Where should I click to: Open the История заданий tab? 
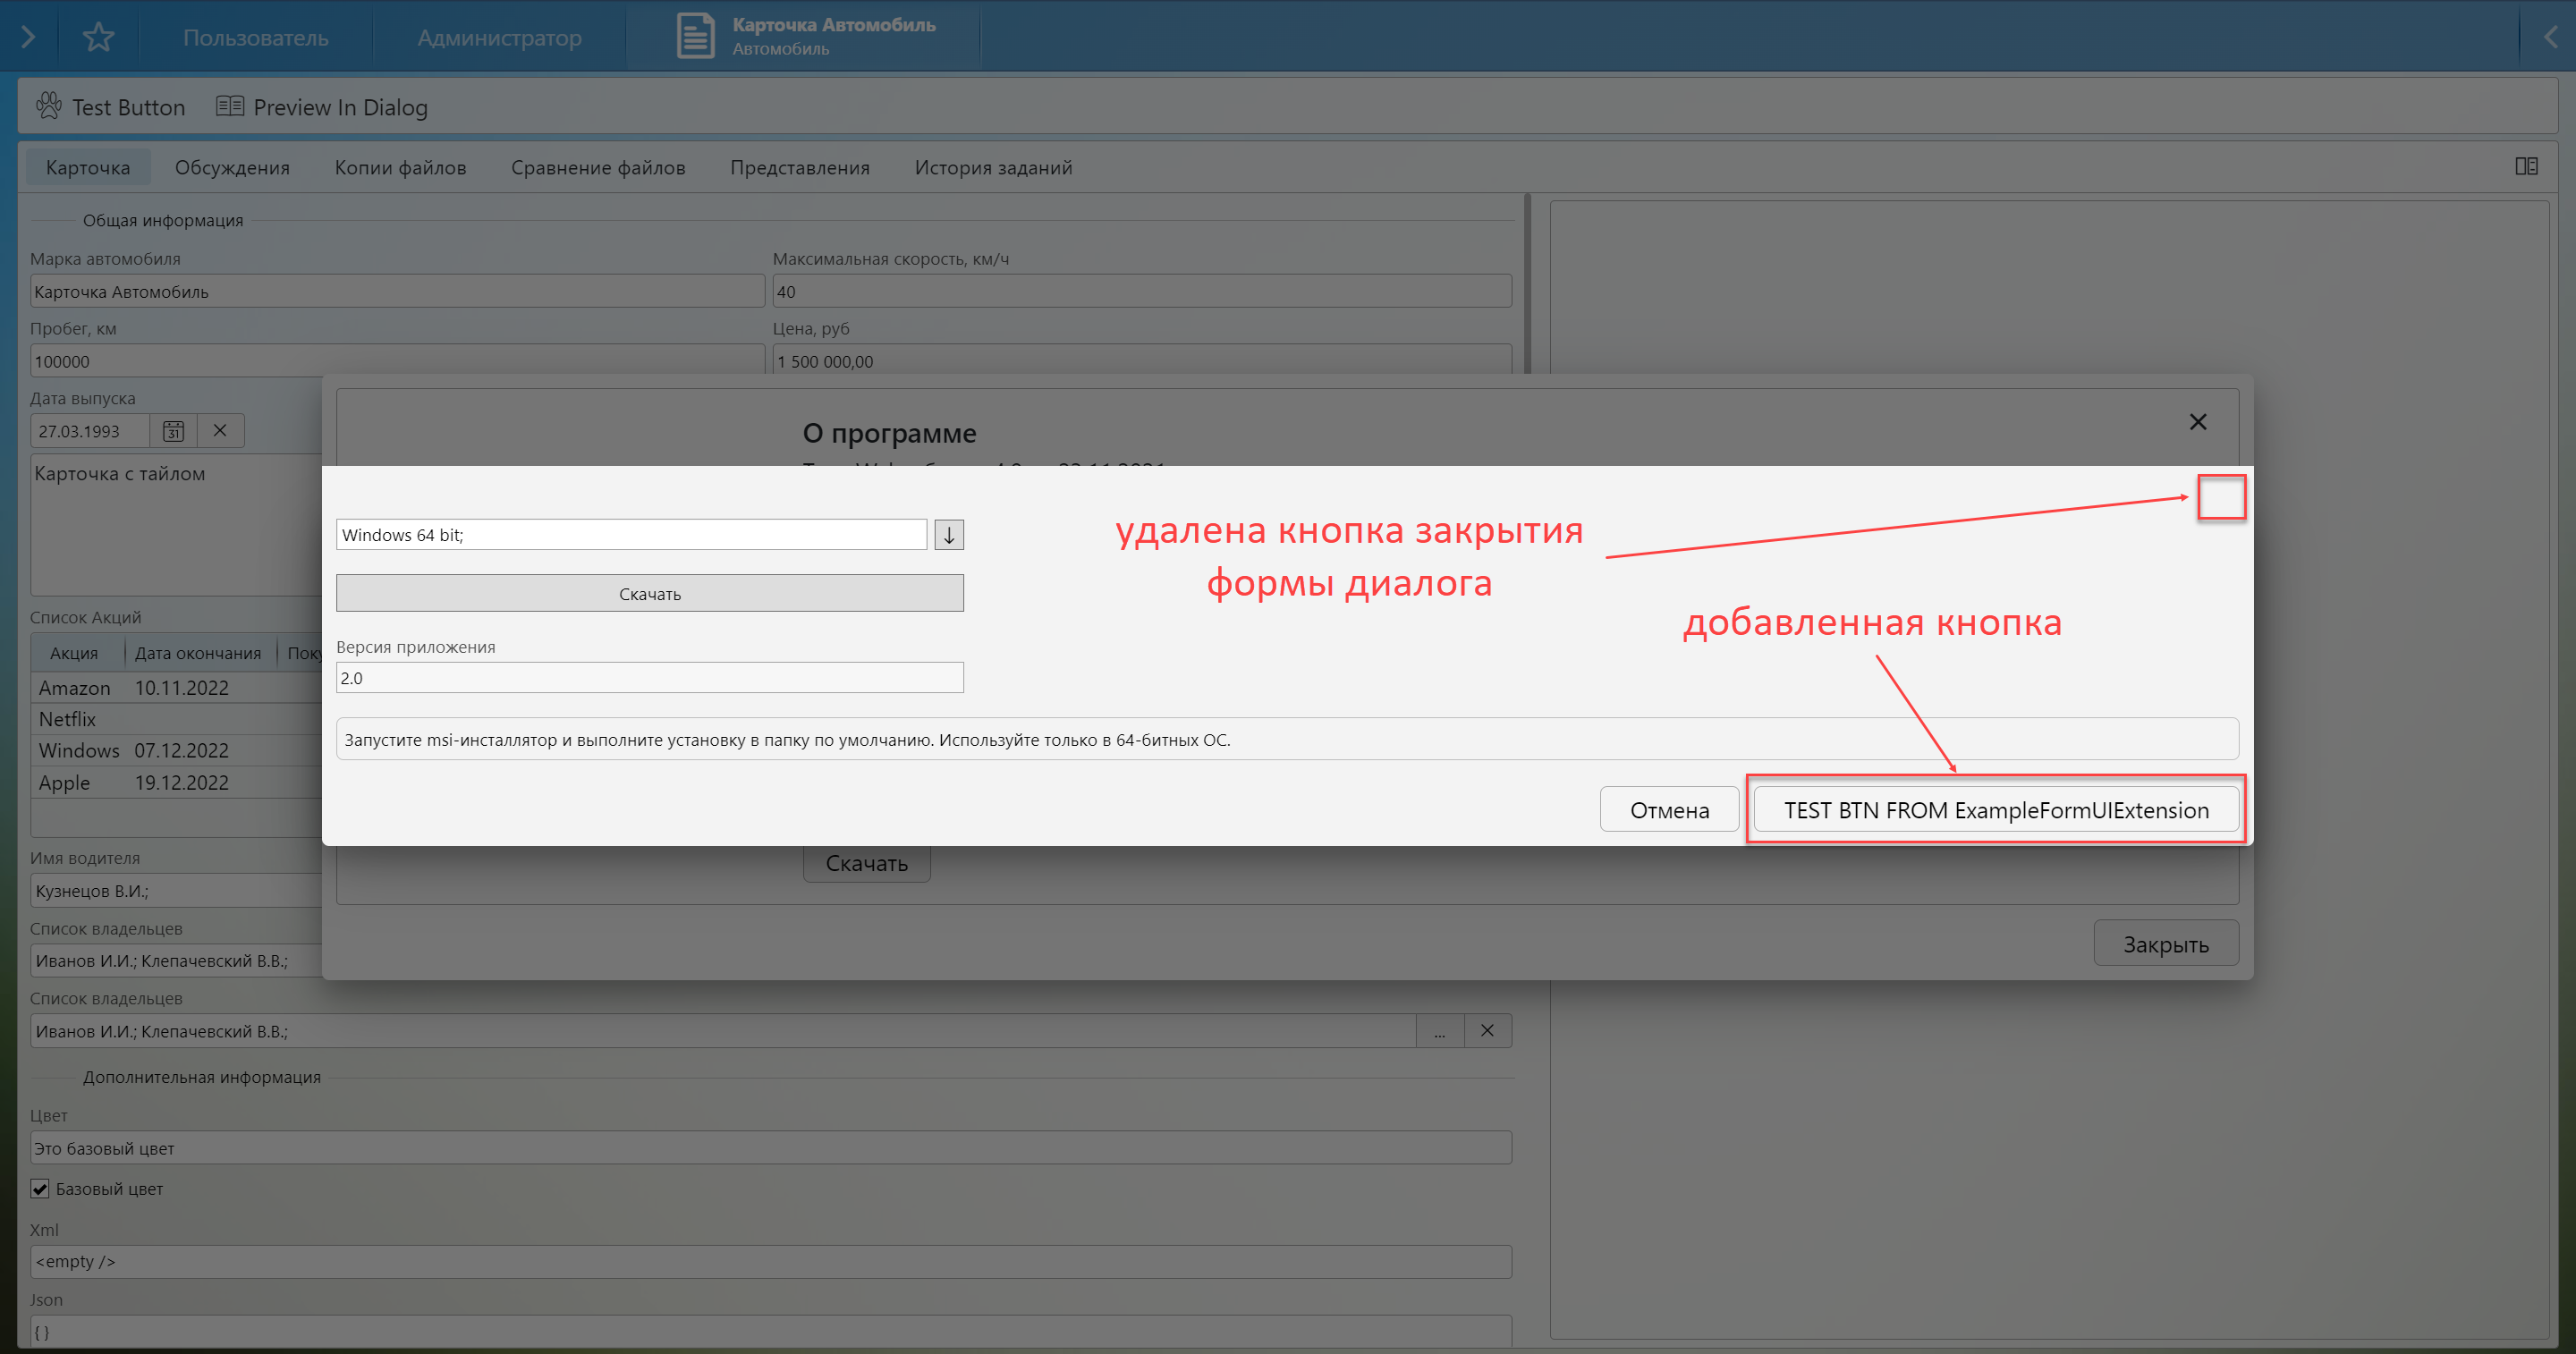[992, 168]
